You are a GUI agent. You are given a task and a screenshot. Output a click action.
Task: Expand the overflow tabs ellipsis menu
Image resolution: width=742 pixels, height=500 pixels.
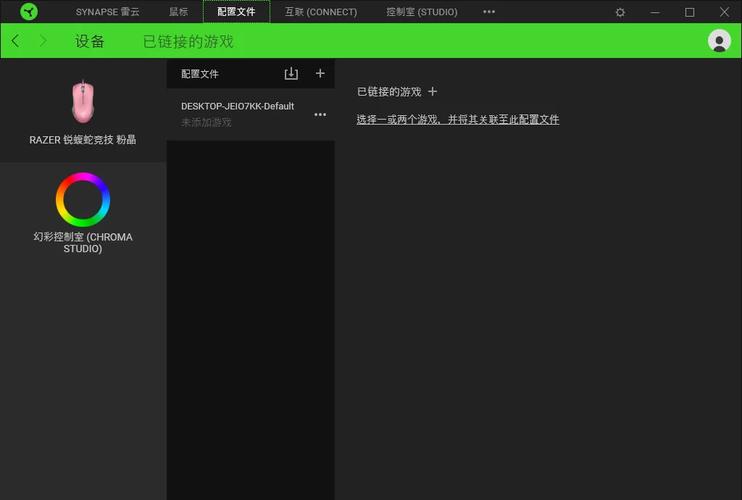(489, 12)
